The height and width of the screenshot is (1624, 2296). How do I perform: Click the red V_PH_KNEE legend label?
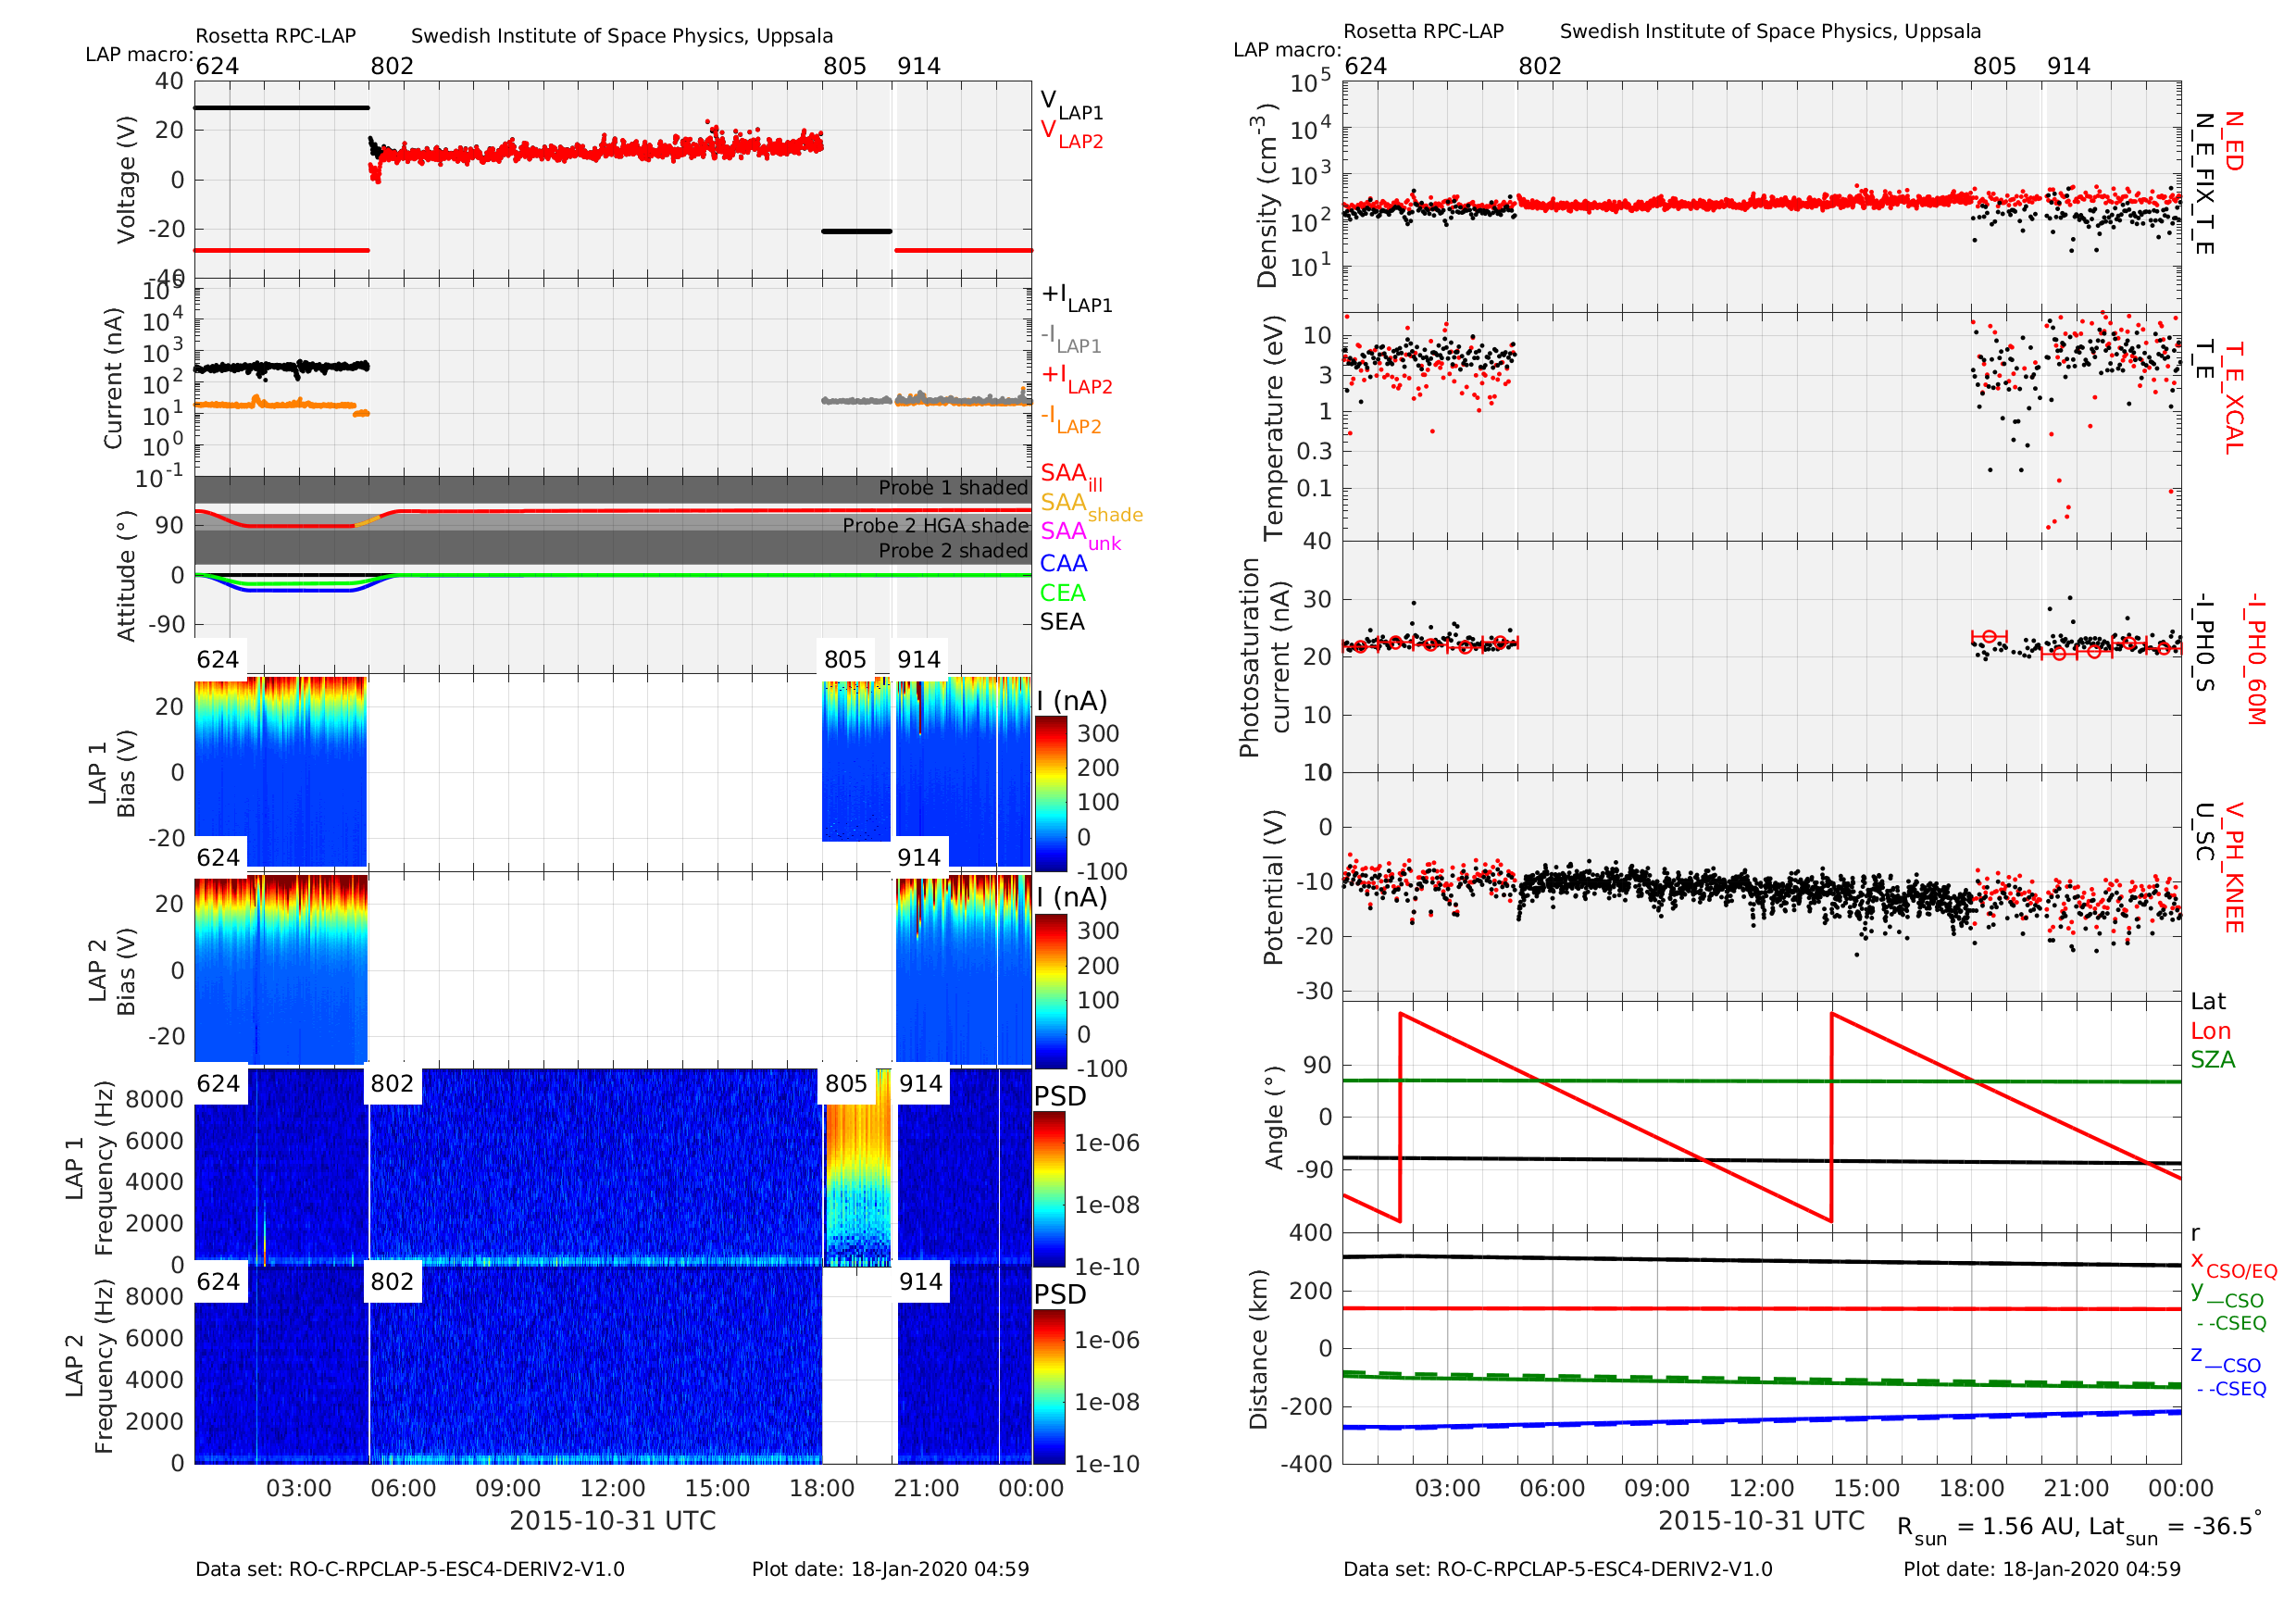[x=2233, y=868]
